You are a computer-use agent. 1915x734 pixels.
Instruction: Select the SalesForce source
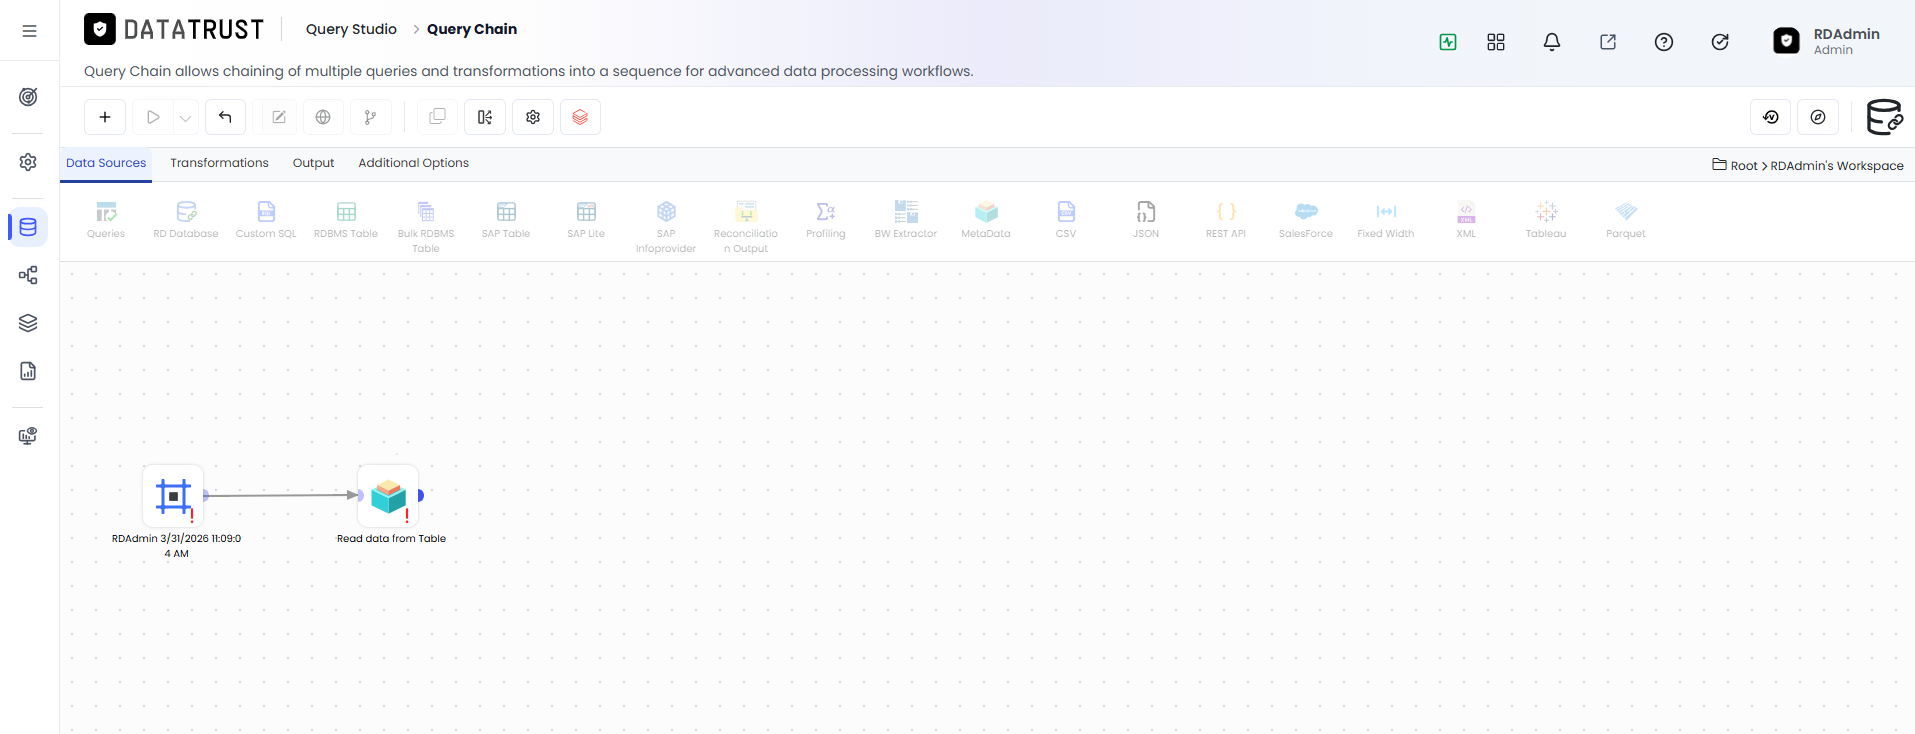[1306, 220]
